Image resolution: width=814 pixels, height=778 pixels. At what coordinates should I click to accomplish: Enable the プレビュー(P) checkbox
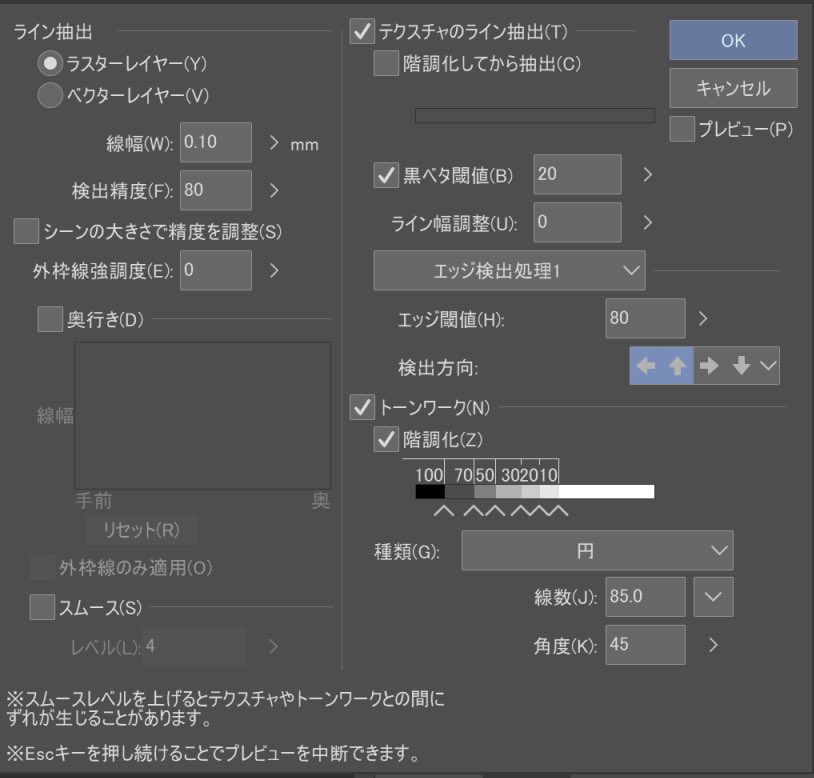pos(681,128)
